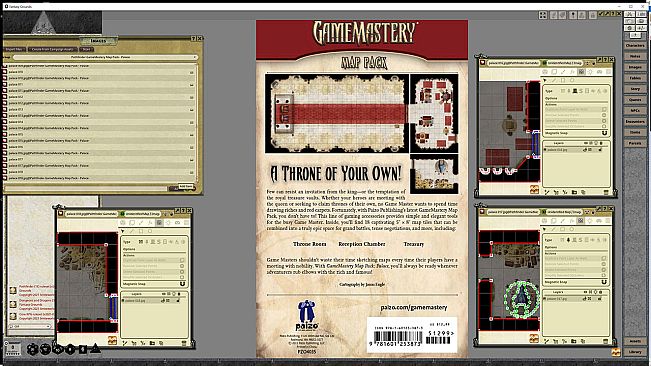Tick first Actions checkbox in lower-right map window
The height and width of the screenshot is (366, 651).
604,258
